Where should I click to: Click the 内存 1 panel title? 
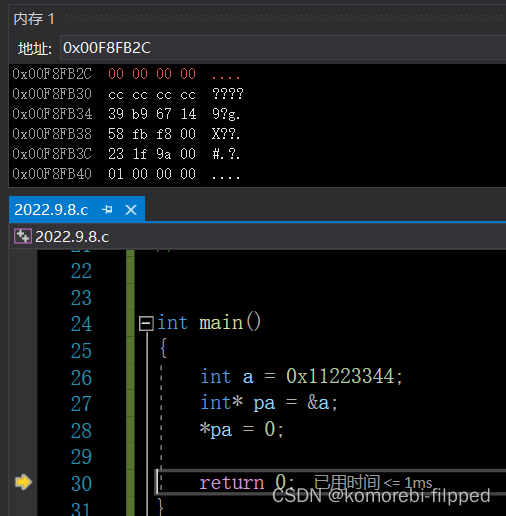(34, 19)
